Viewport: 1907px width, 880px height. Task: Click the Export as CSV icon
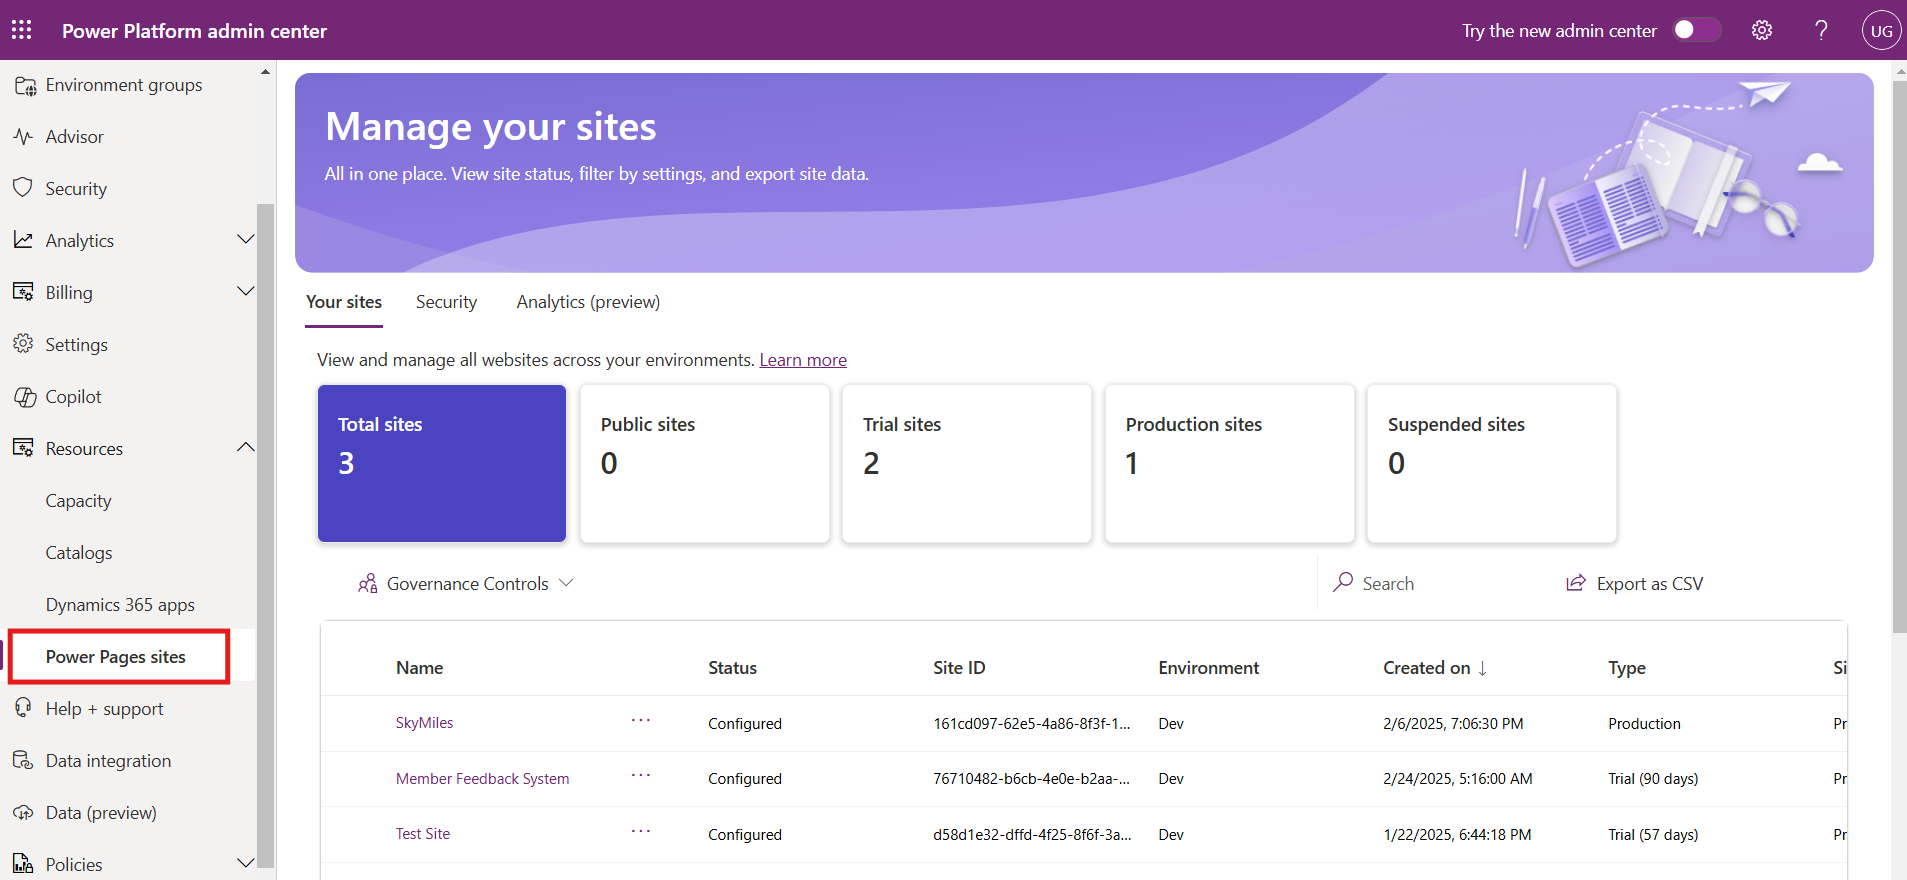[1576, 583]
